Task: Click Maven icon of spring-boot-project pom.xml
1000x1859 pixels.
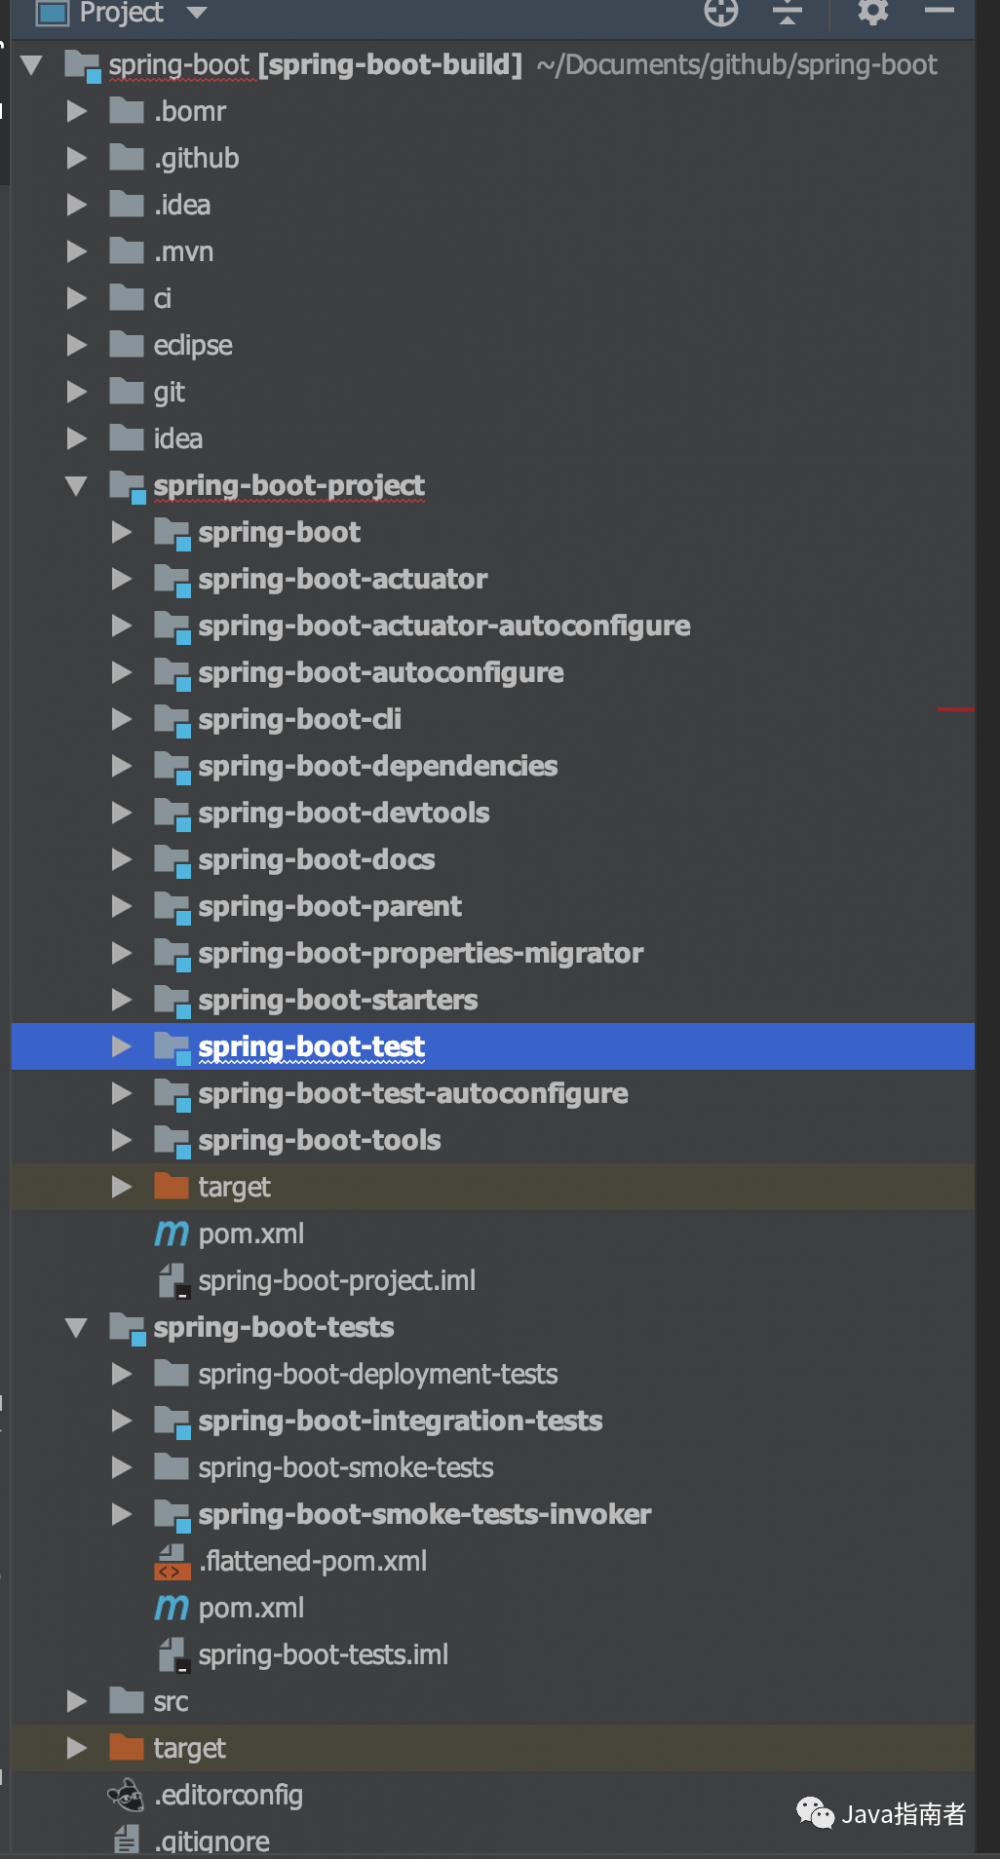Action: pos(171,1234)
